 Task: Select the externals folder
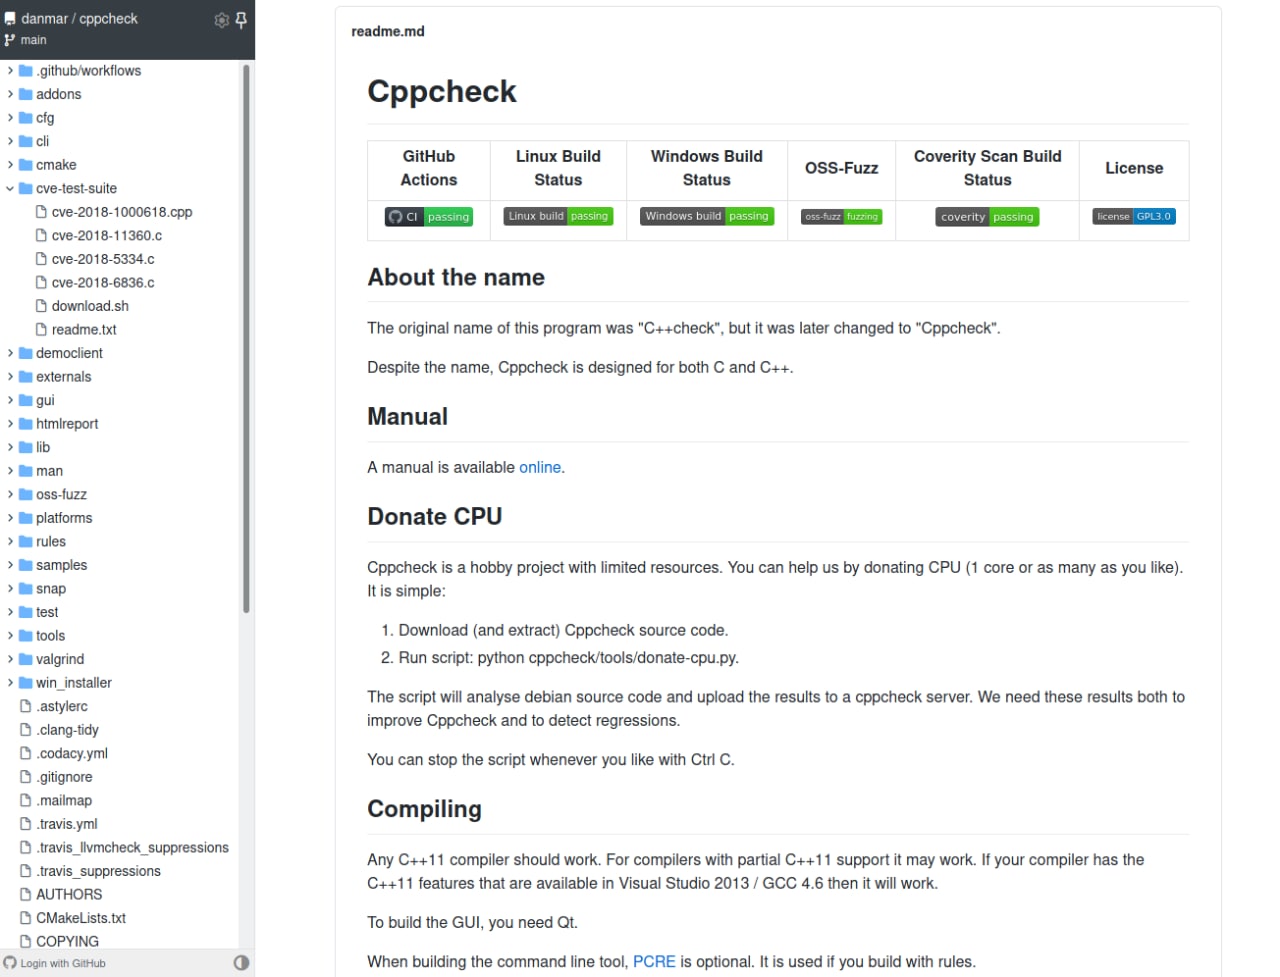(63, 377)
